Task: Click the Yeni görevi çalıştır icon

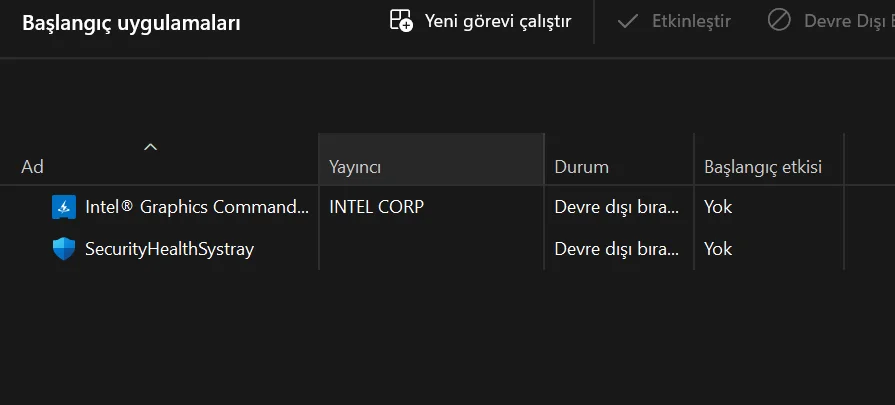Action: tap(401, 20)
